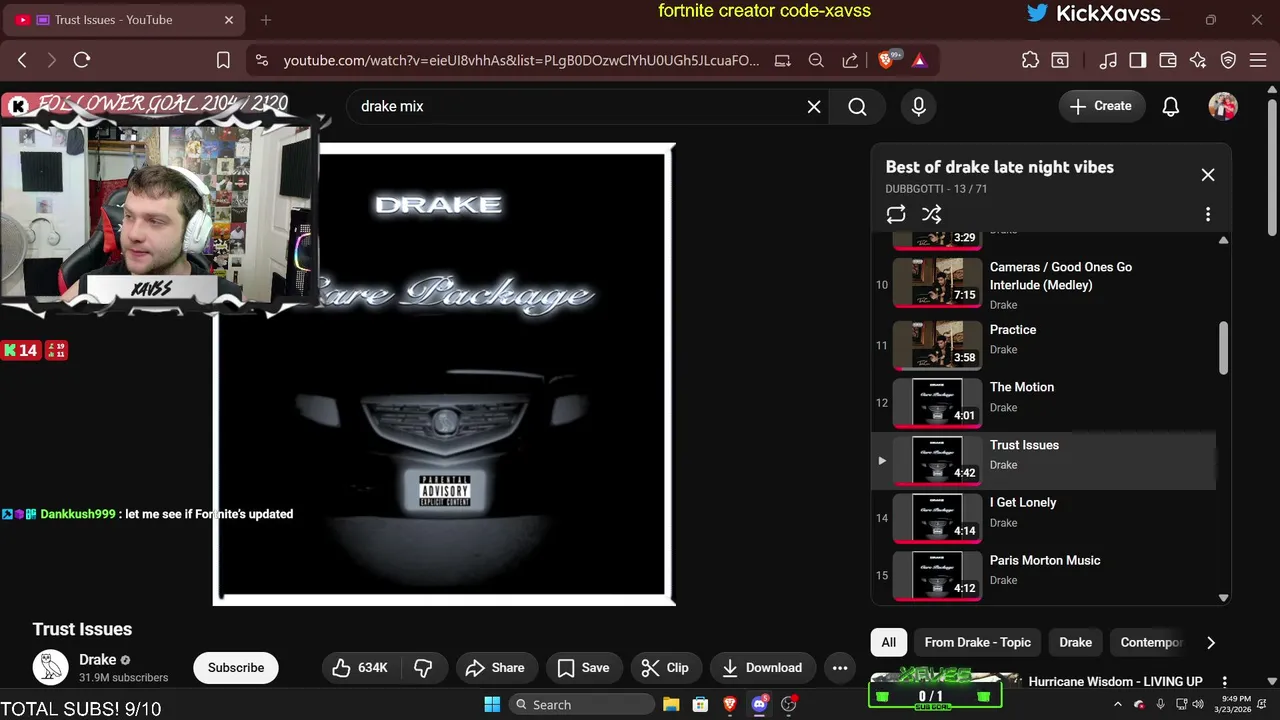Viewport: 1280px width, 720px height.
Task: Close the playlist panel
Action: (1208, 175)
